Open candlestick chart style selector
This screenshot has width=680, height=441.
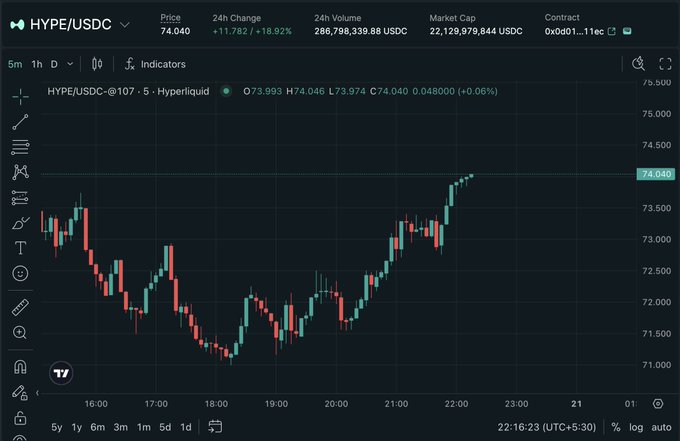tap(97, 64)
